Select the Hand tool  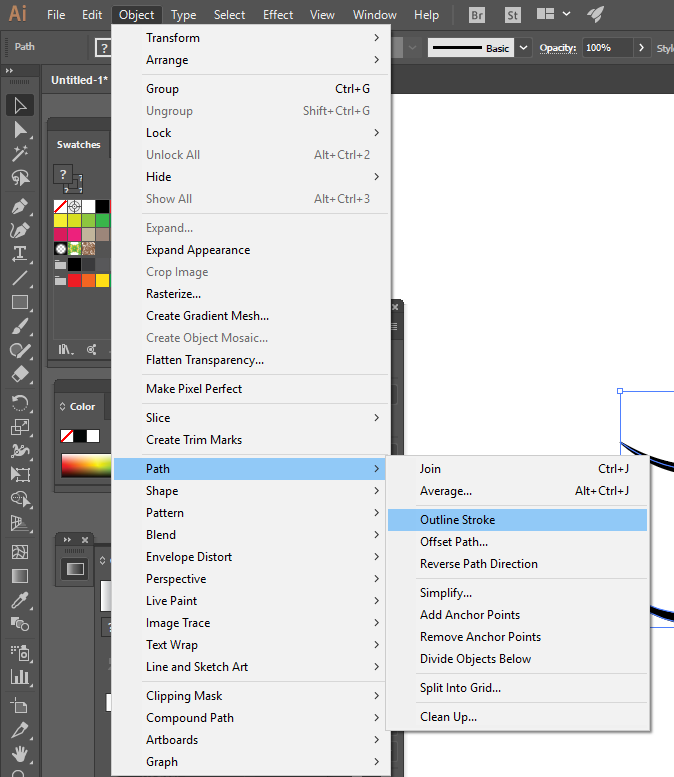(x=20, y=754)
